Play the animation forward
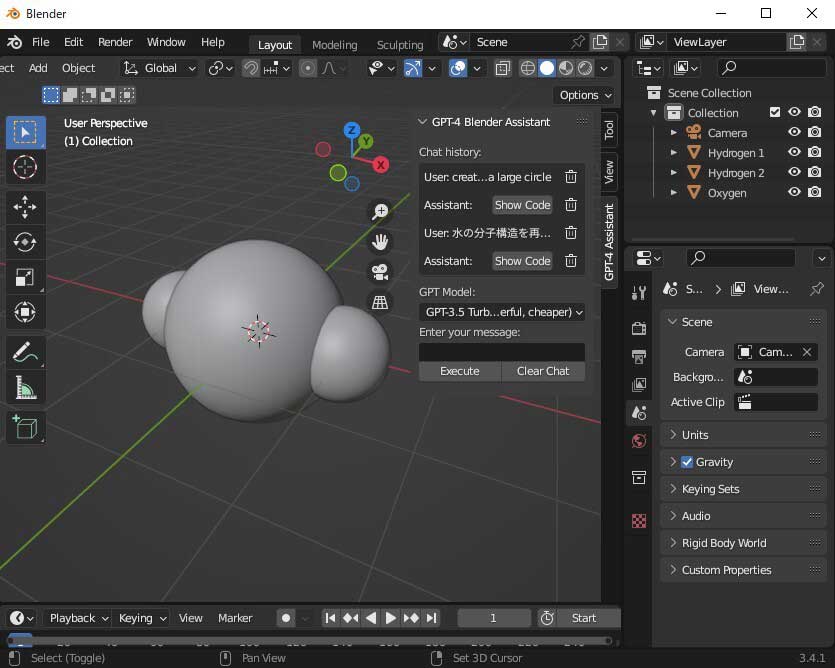 coord(390,618)
